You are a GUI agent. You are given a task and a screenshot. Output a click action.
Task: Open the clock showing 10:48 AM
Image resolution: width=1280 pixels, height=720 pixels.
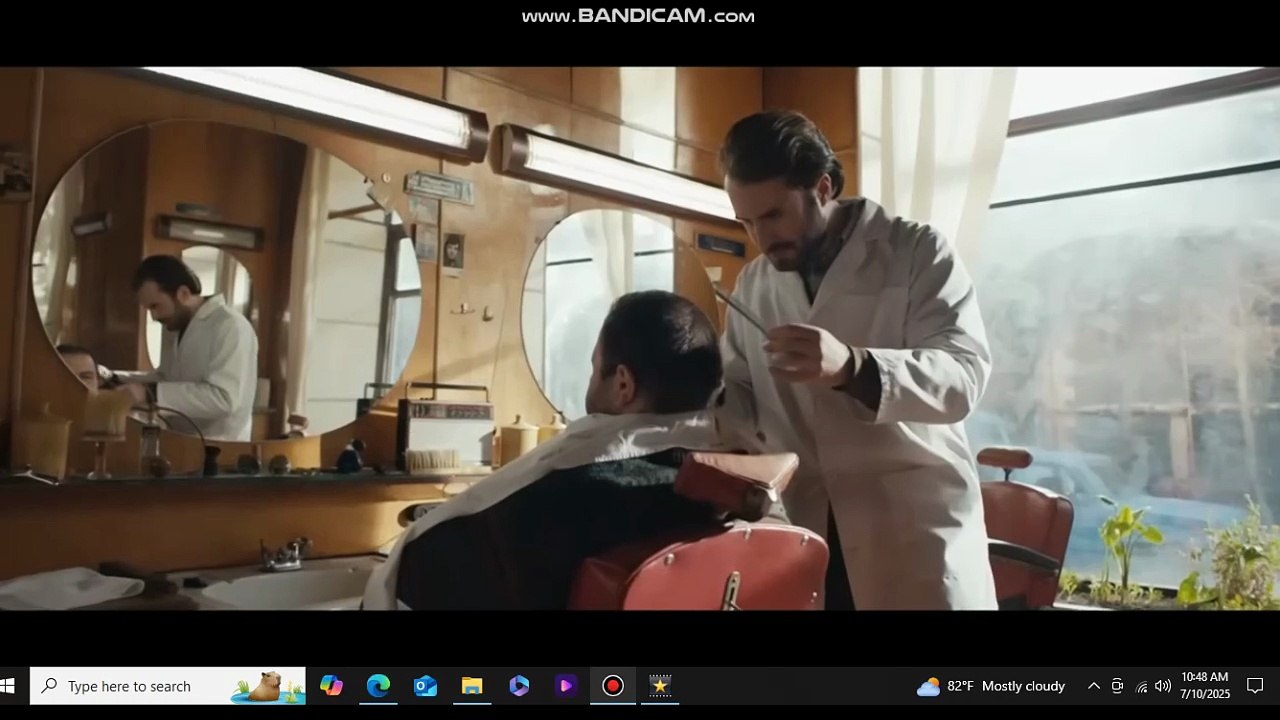pyautogui.click(x=1205, y=686)
